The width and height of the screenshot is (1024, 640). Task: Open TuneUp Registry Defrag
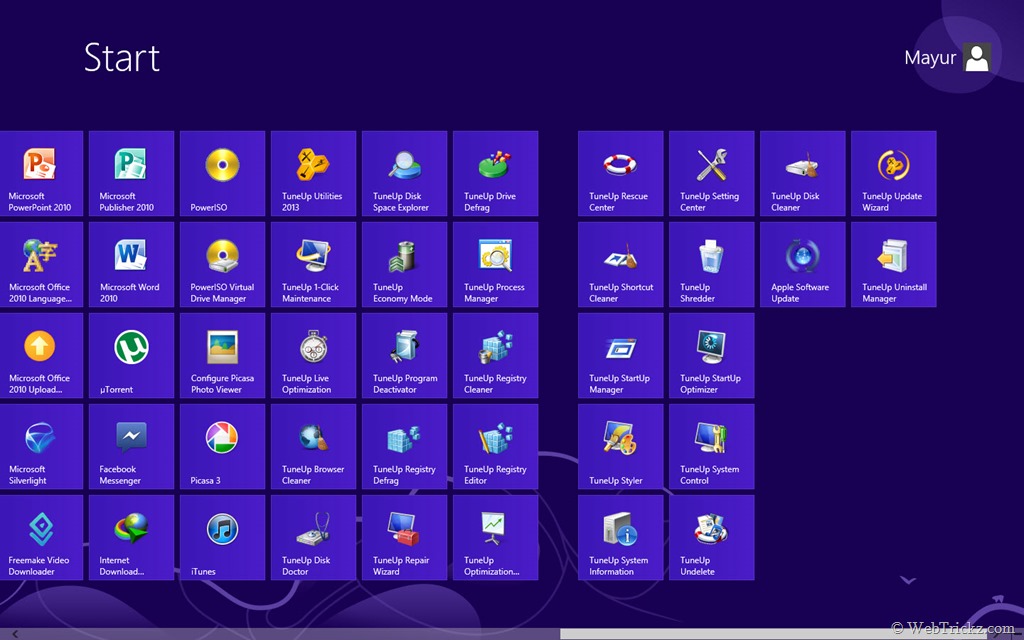click(405, 447)
